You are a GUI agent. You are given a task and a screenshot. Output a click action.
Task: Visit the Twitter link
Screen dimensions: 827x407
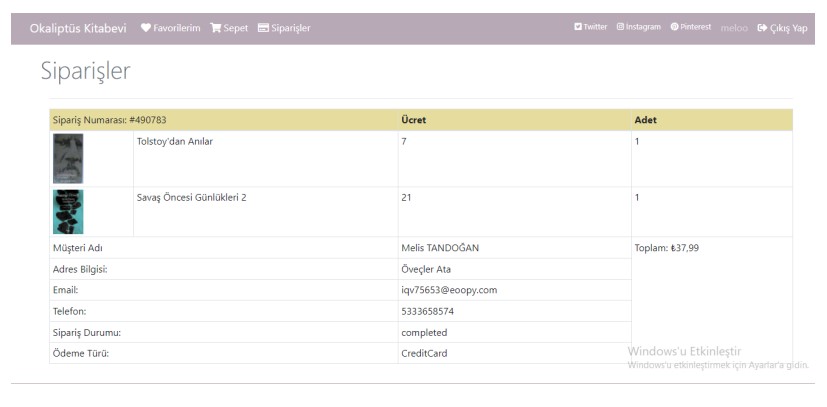coord(591,27)
